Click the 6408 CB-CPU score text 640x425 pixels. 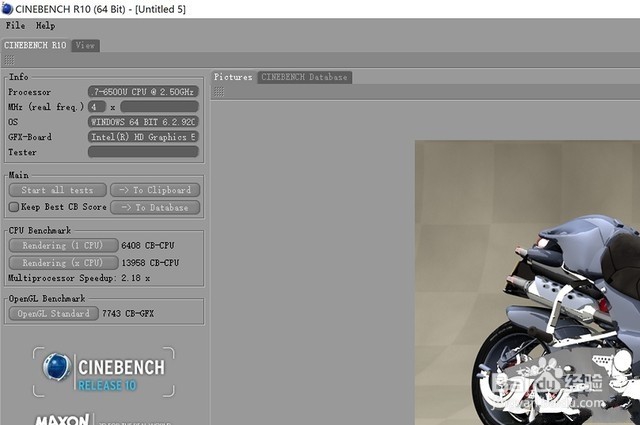[x=148, y=245]
